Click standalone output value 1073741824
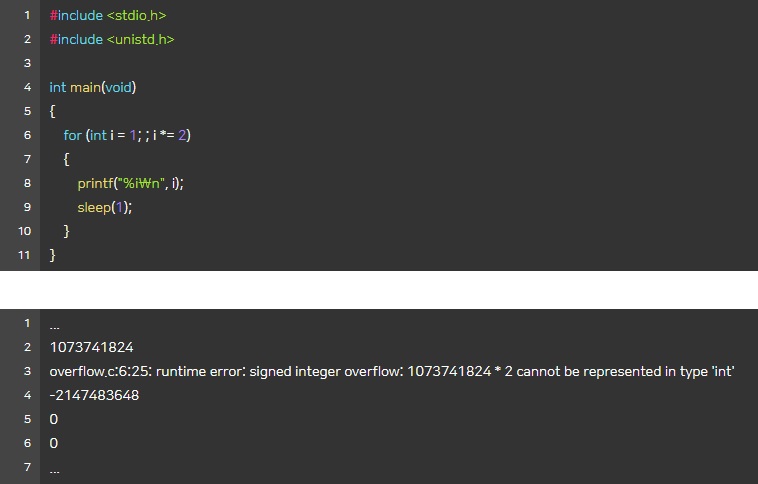 [x=91, y=347]
